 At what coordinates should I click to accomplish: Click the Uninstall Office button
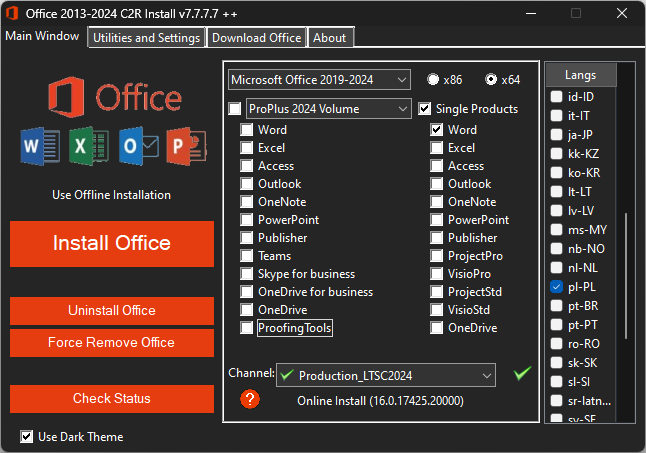112,311
